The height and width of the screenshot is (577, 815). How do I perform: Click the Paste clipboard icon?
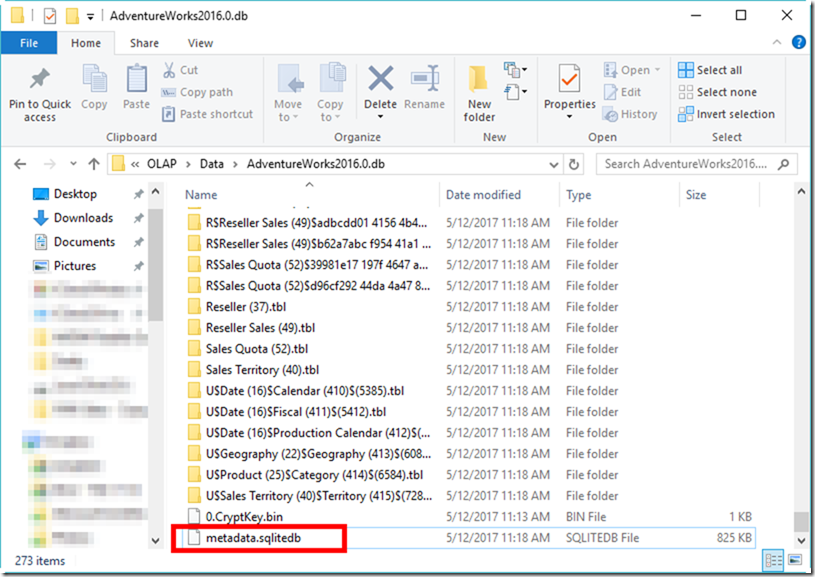137,79
